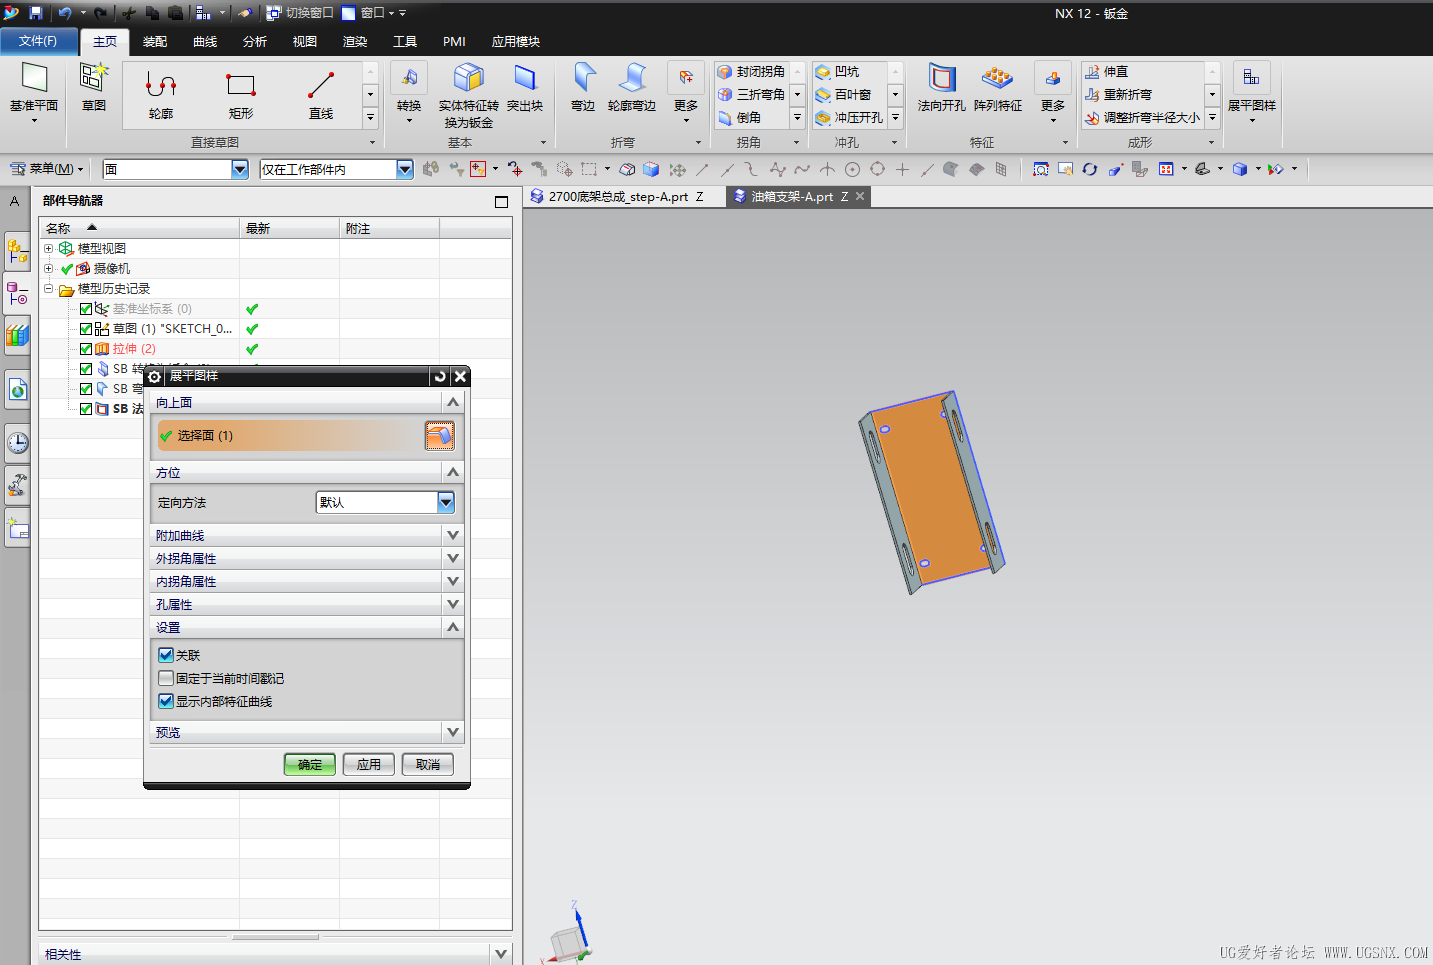This screenshot has height=965, width=1433.
Task: Click the 基准平面 datum plane icon
Action: (x=35, y=79)
